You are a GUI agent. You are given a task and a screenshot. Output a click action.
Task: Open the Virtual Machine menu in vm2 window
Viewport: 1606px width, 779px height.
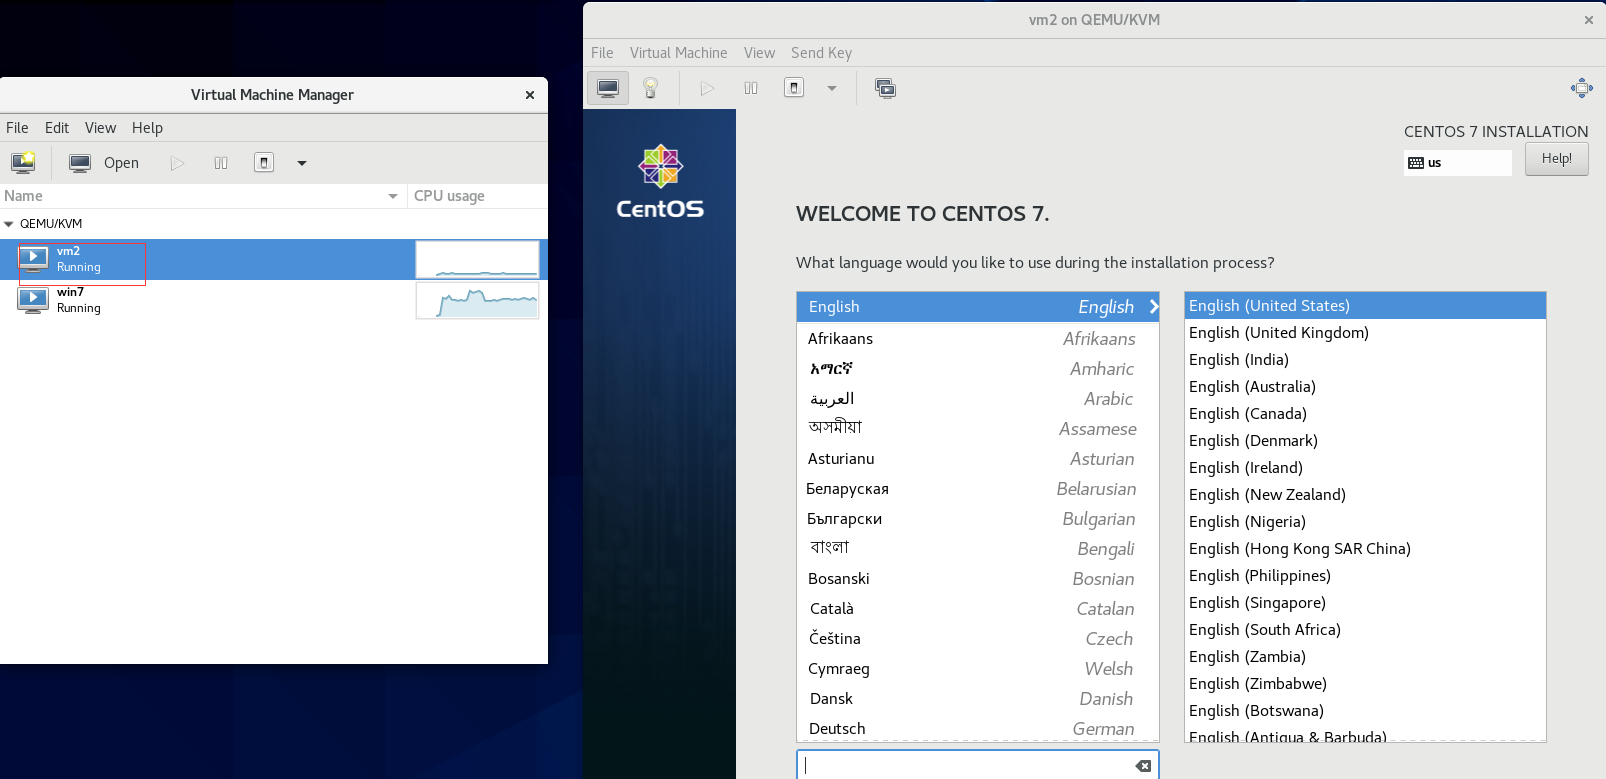tap(678, 53)
